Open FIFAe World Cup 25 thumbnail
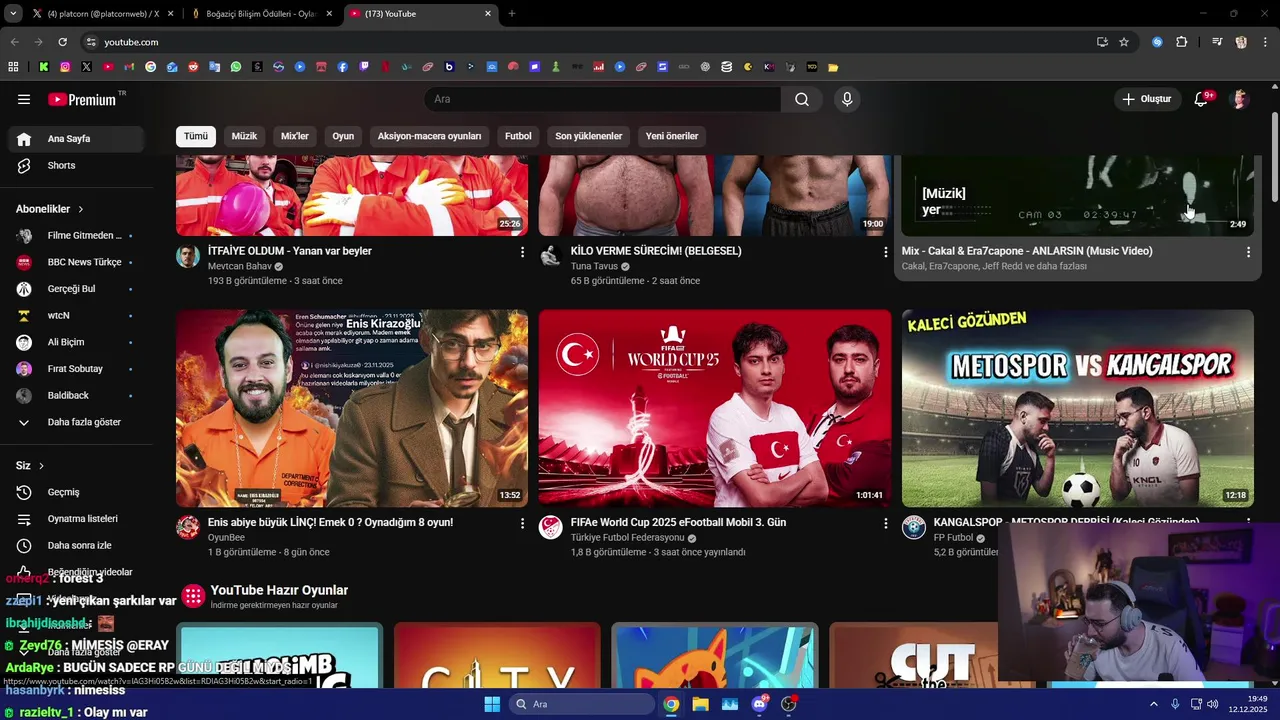 [715, 408]
